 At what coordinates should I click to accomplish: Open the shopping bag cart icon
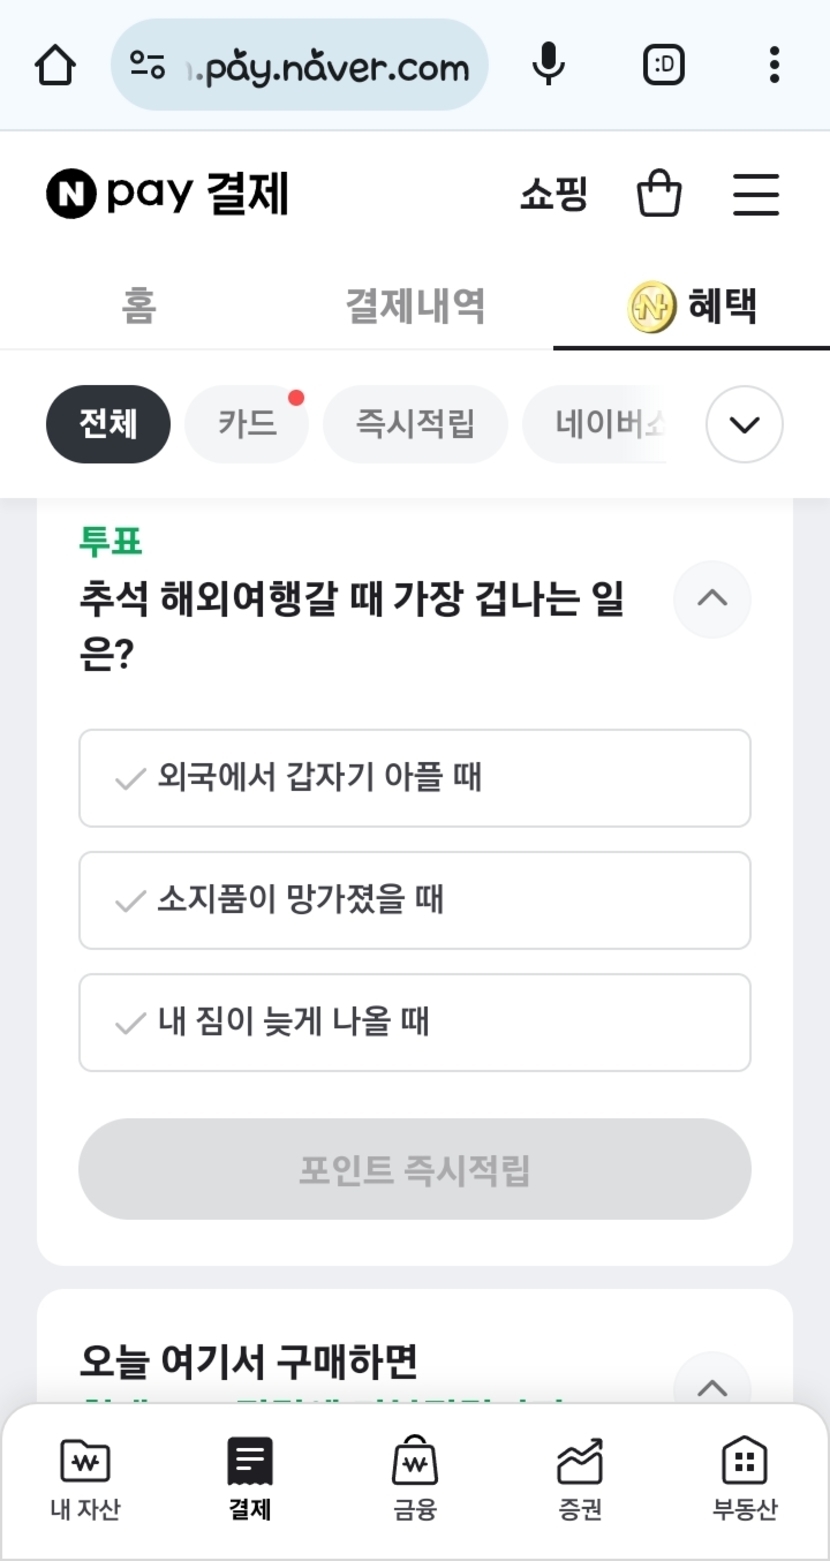click(659, 194)
